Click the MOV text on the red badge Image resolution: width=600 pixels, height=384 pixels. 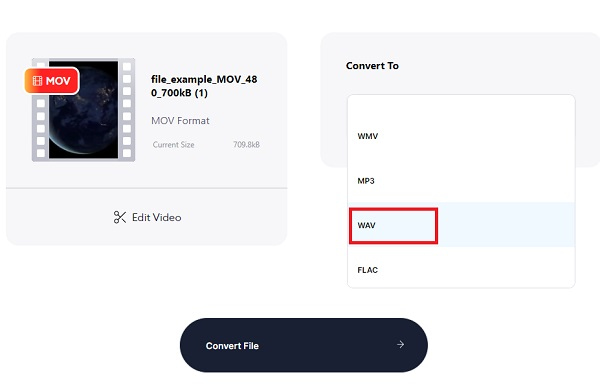point(58,81)
